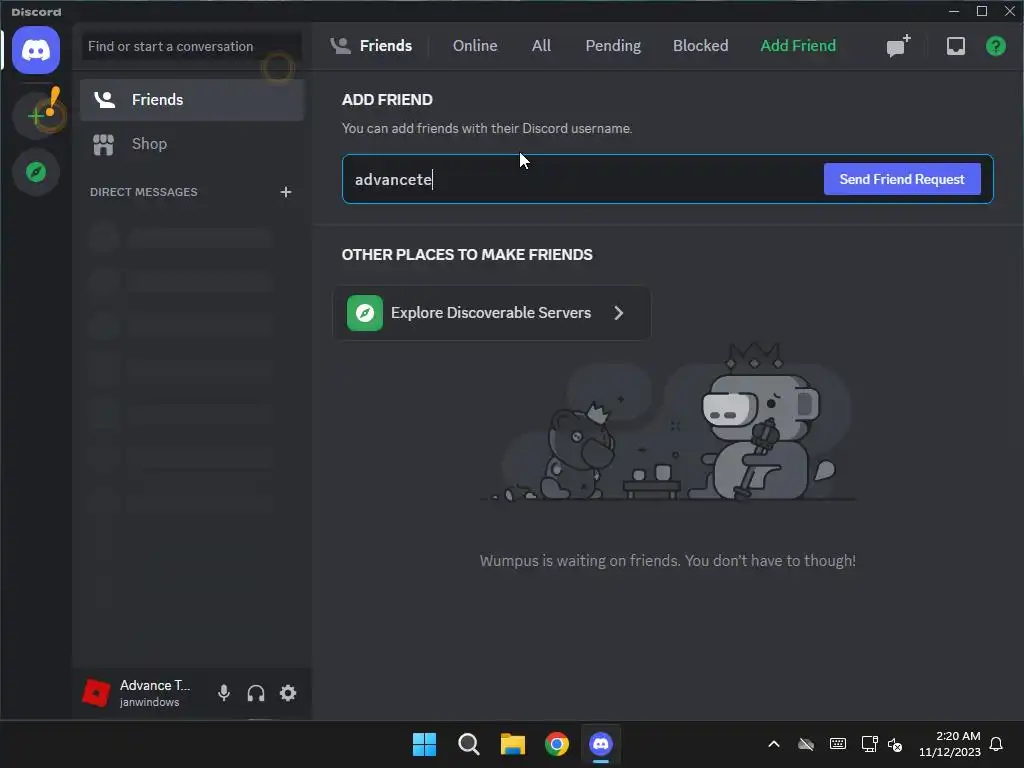
Task: Click the add friends with Discord username text
Action: tap(487, 129)
